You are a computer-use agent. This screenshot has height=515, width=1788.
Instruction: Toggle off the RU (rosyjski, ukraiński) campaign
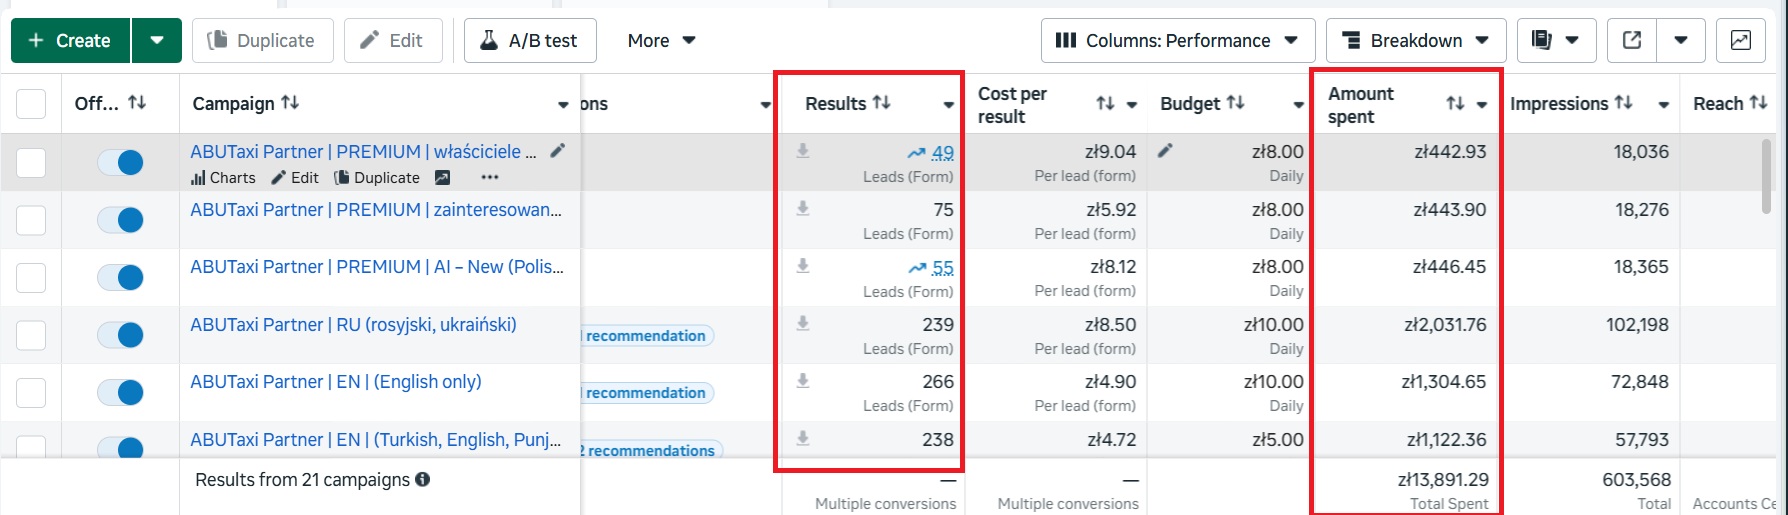[x=120, y=335]
